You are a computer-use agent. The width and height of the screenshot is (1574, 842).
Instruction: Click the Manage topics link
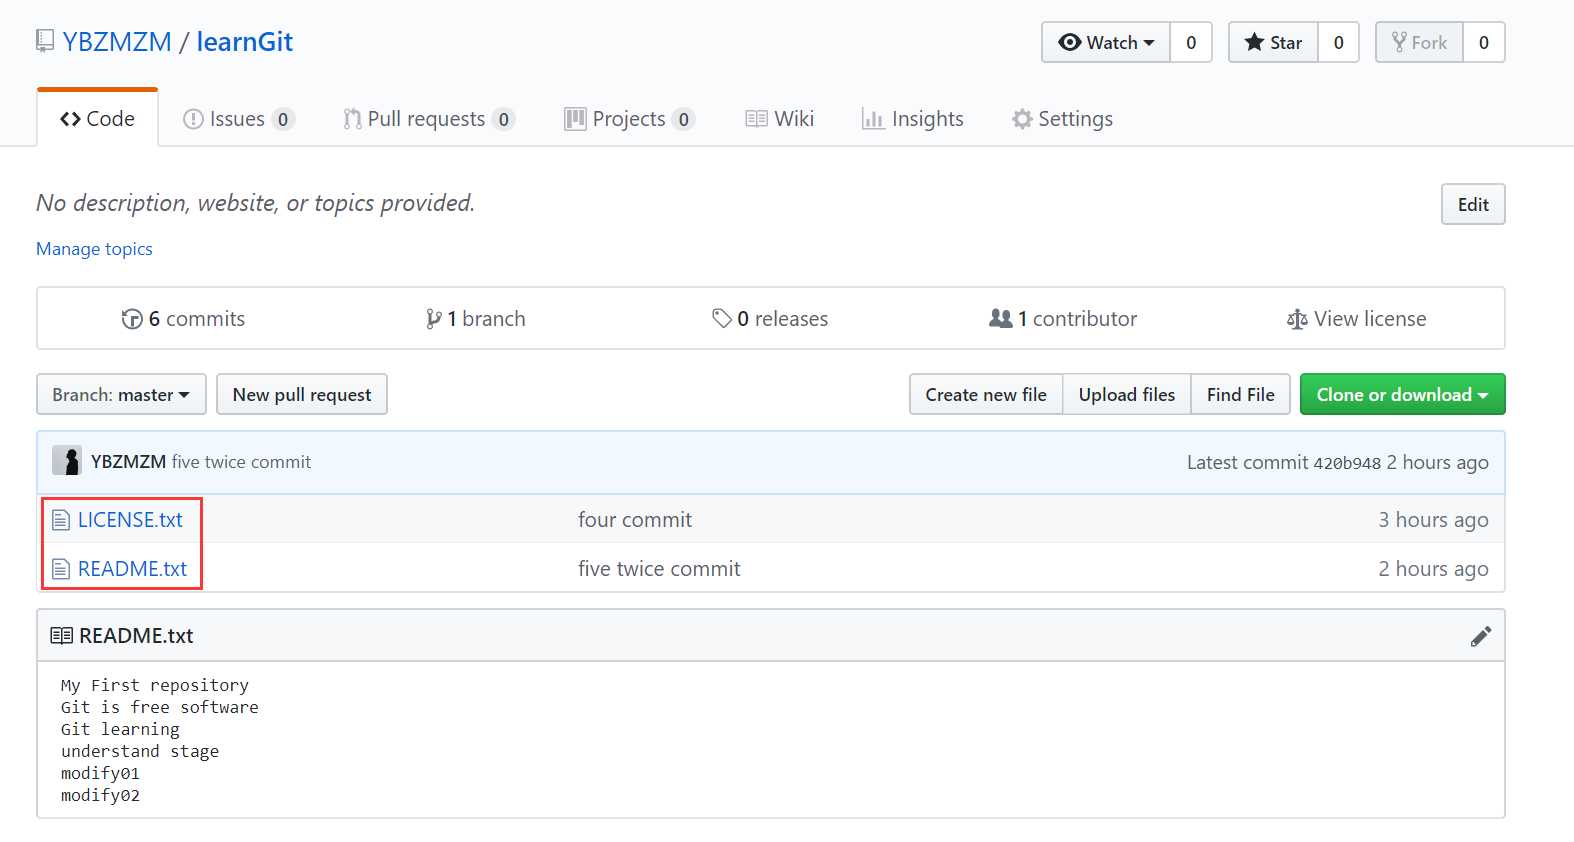click(x=94, y=249)
